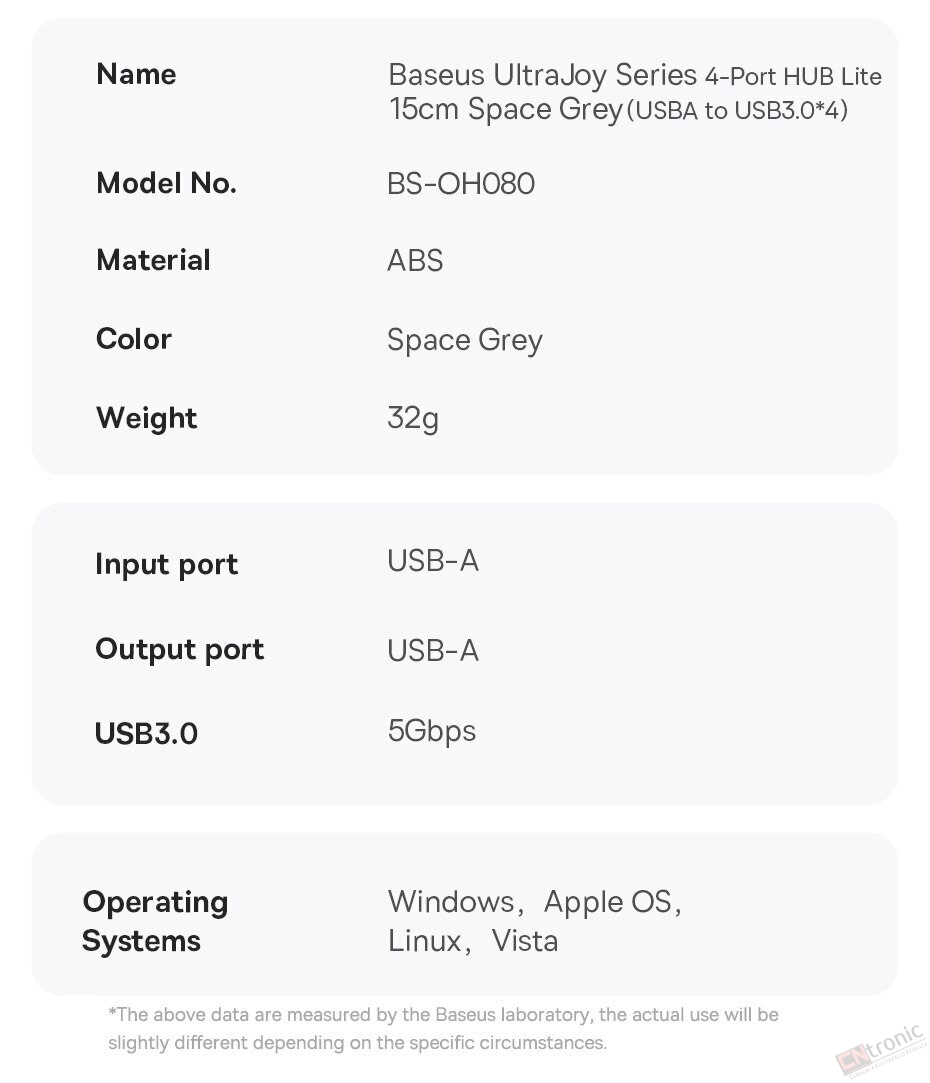Click the Baseus UltraJoy Series product name
930x1083 pixels.
[634, 92]
